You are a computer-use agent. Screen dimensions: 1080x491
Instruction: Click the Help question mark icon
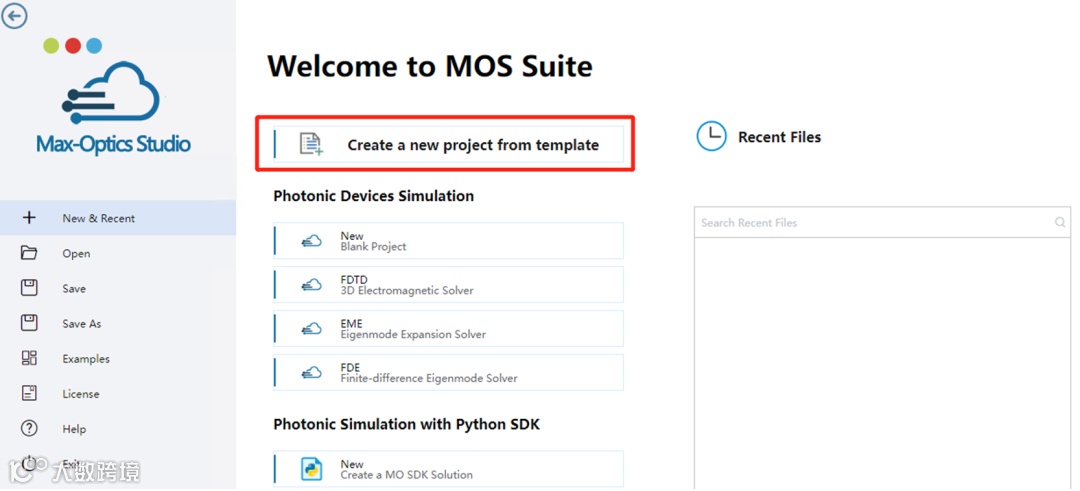29,428
